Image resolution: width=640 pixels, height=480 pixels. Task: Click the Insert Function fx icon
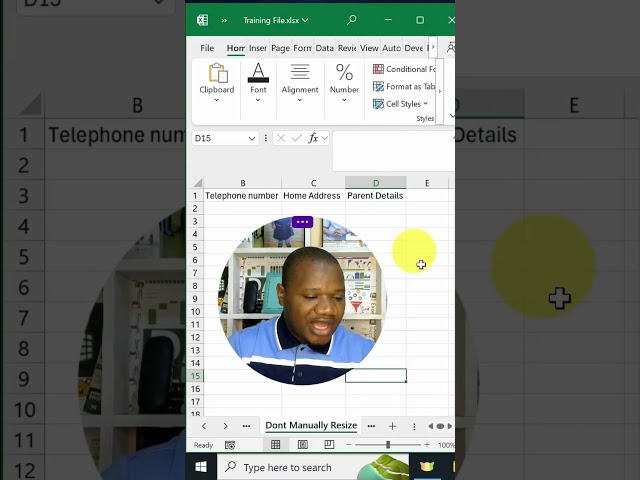tap(313, 138)
